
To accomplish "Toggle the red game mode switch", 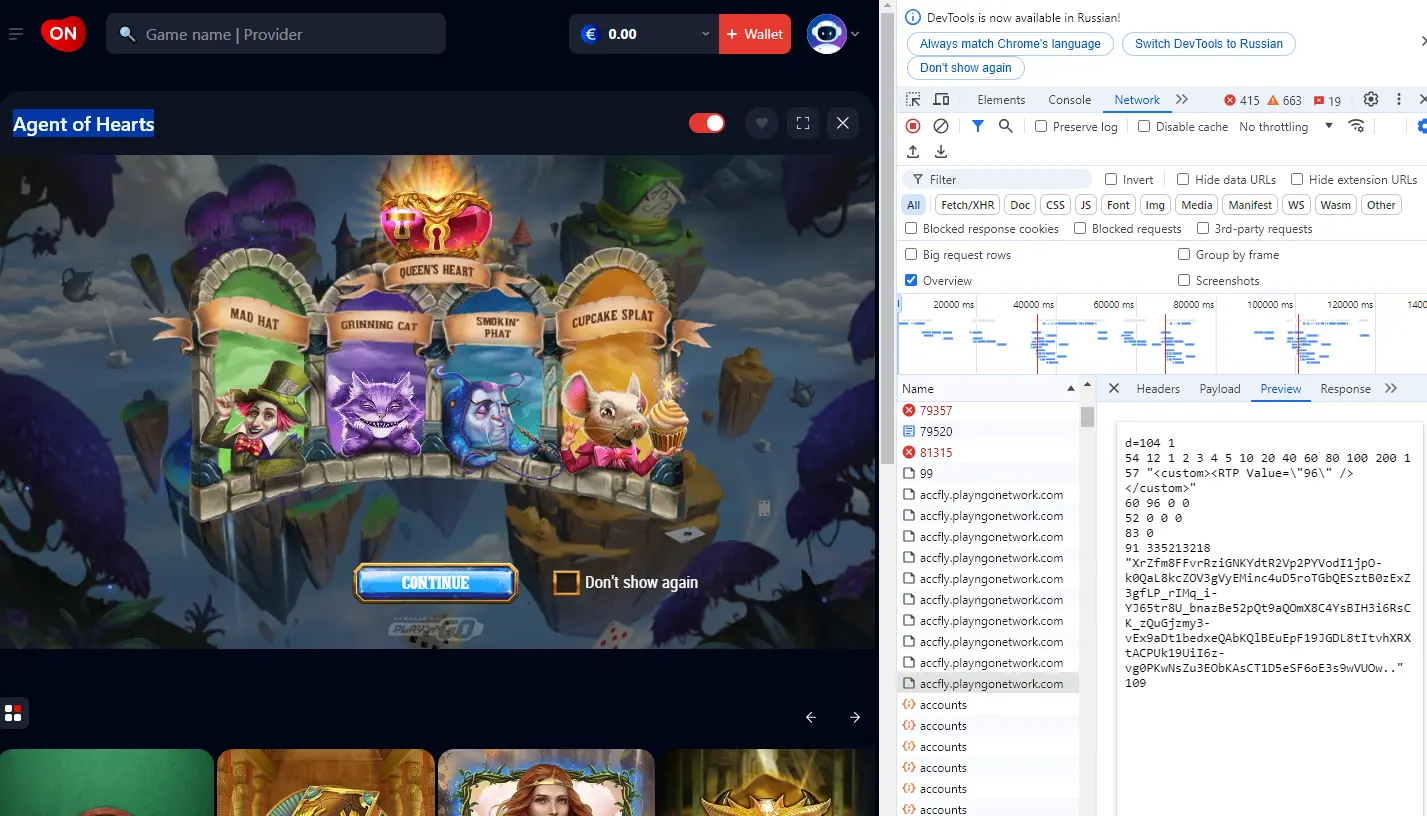I will tap(707, 123).
